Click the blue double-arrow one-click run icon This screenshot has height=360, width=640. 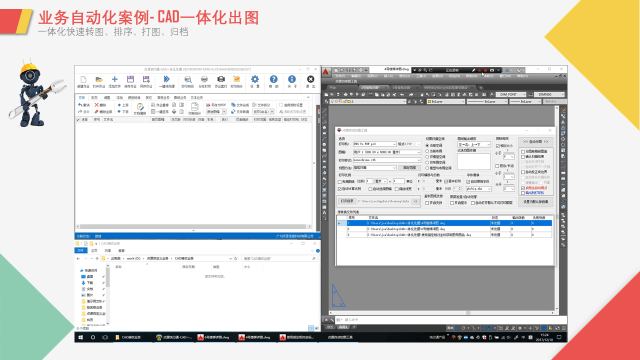coord(167,79)
